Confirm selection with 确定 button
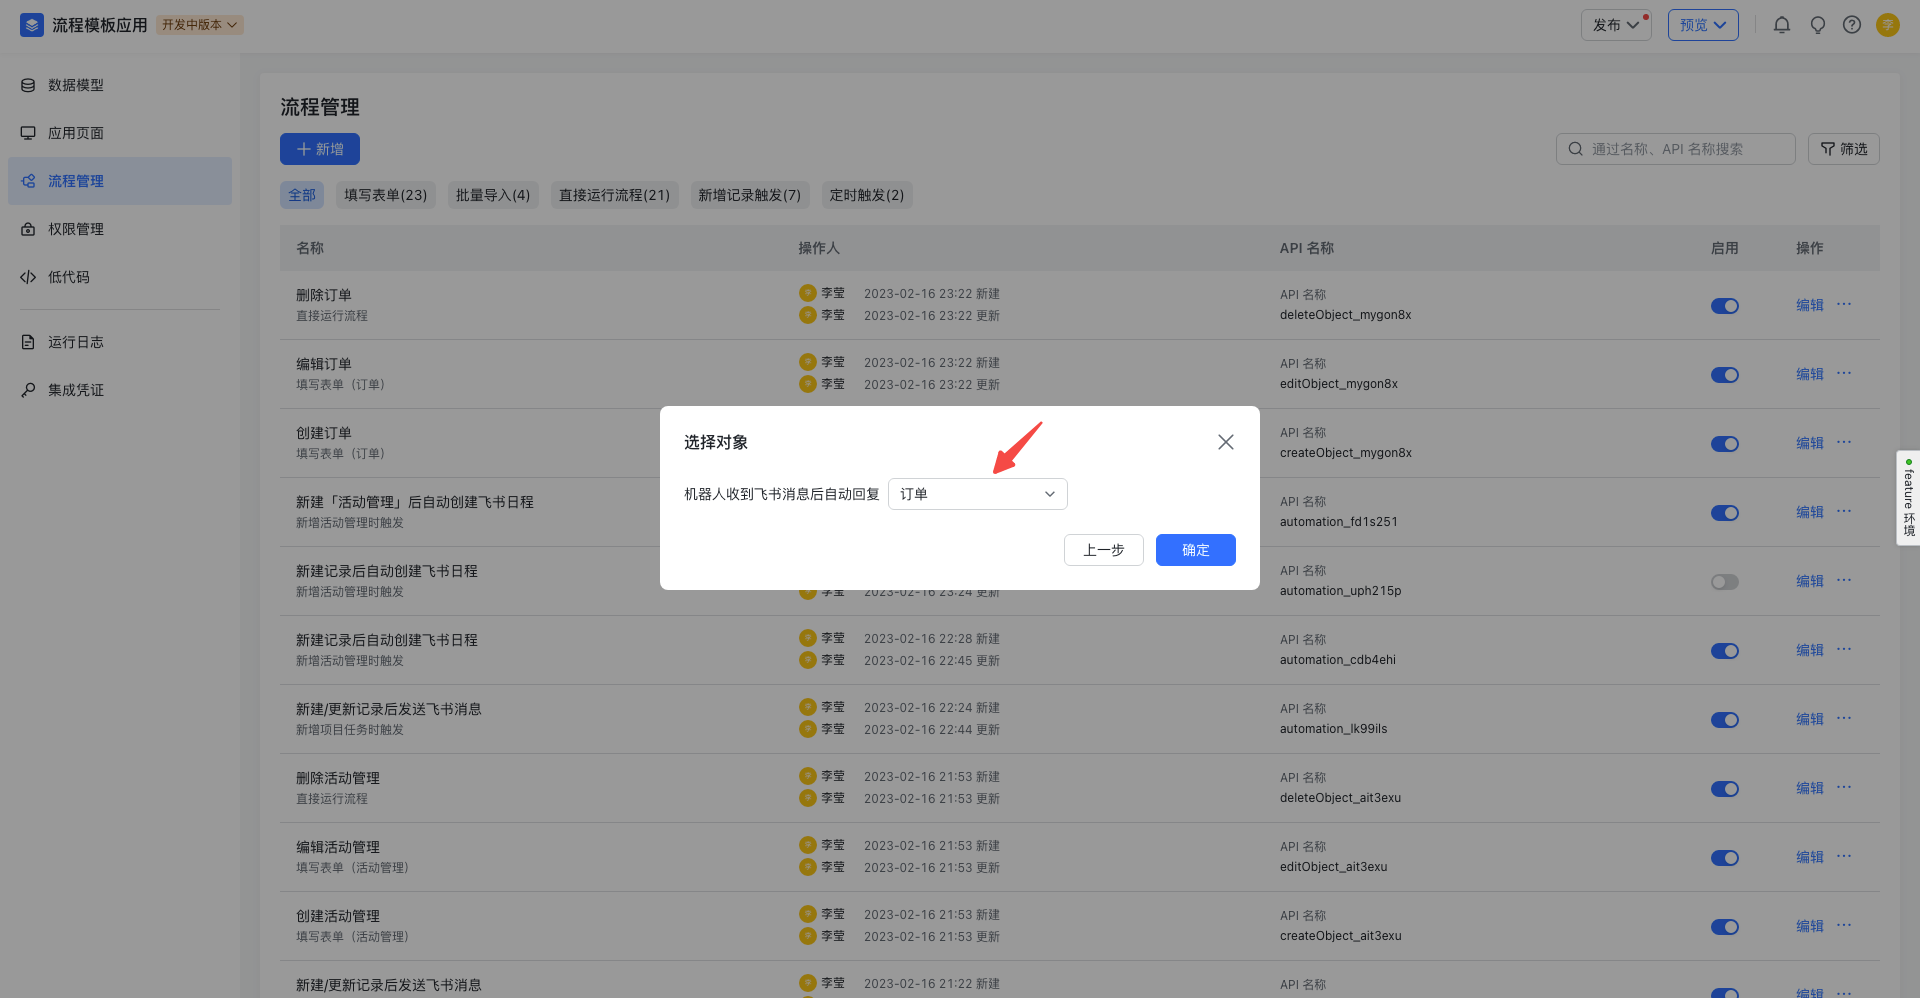This screenshot has height=998, width=1920. click(1196, 550)
